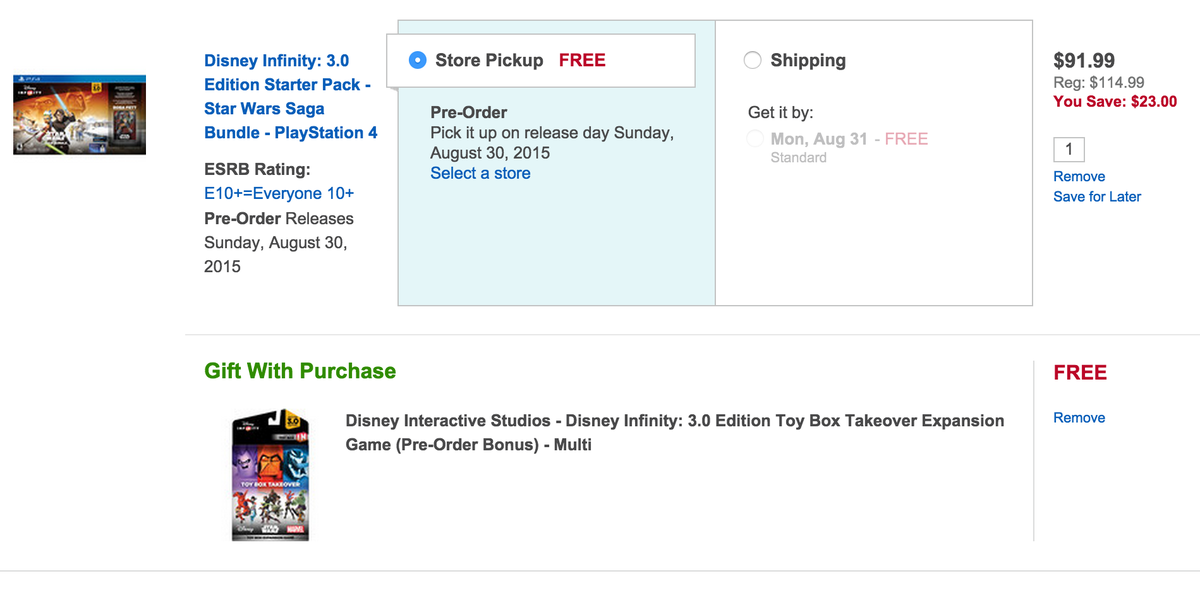Click the Shipping tab label
Viewport: 1200px width, 600px height.
pos(808,60)
